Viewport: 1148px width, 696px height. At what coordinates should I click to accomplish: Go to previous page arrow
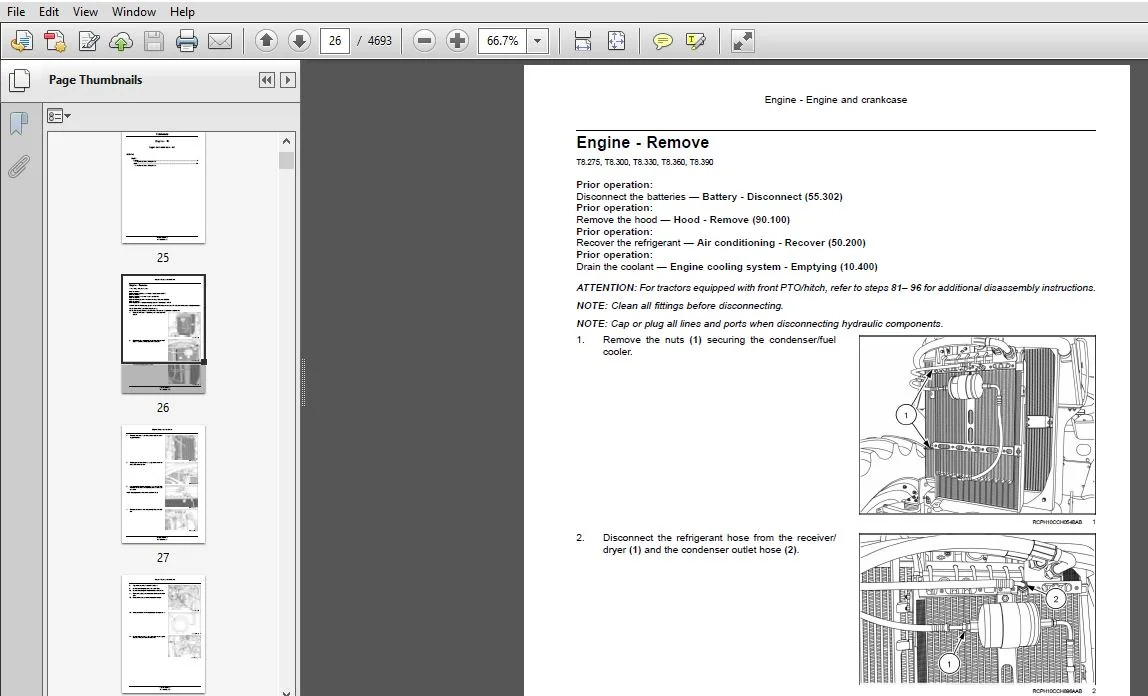[266, 41]
